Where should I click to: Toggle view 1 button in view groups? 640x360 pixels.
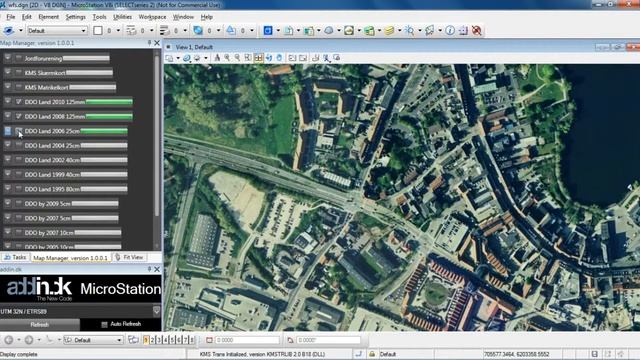coord(146,340)
